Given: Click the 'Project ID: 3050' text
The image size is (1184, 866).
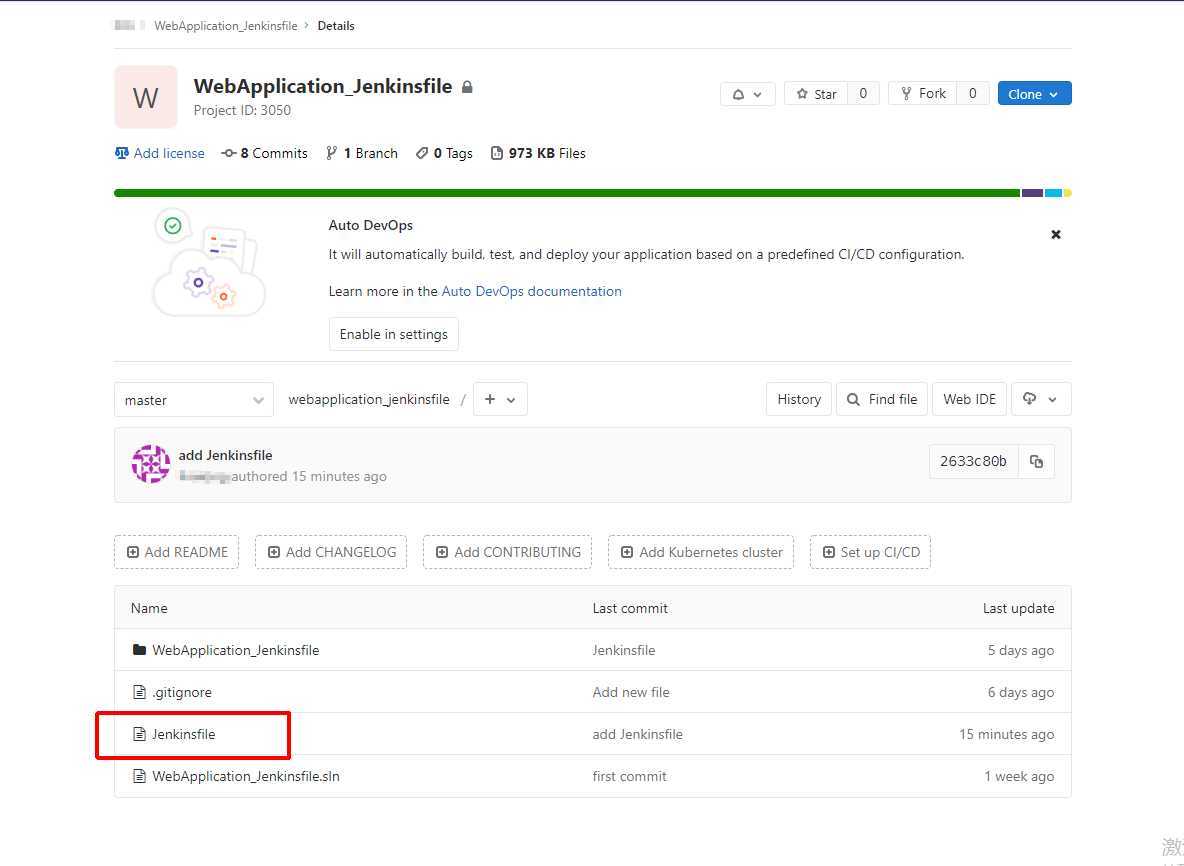Looking at the screenshot, I should [242, 110].
